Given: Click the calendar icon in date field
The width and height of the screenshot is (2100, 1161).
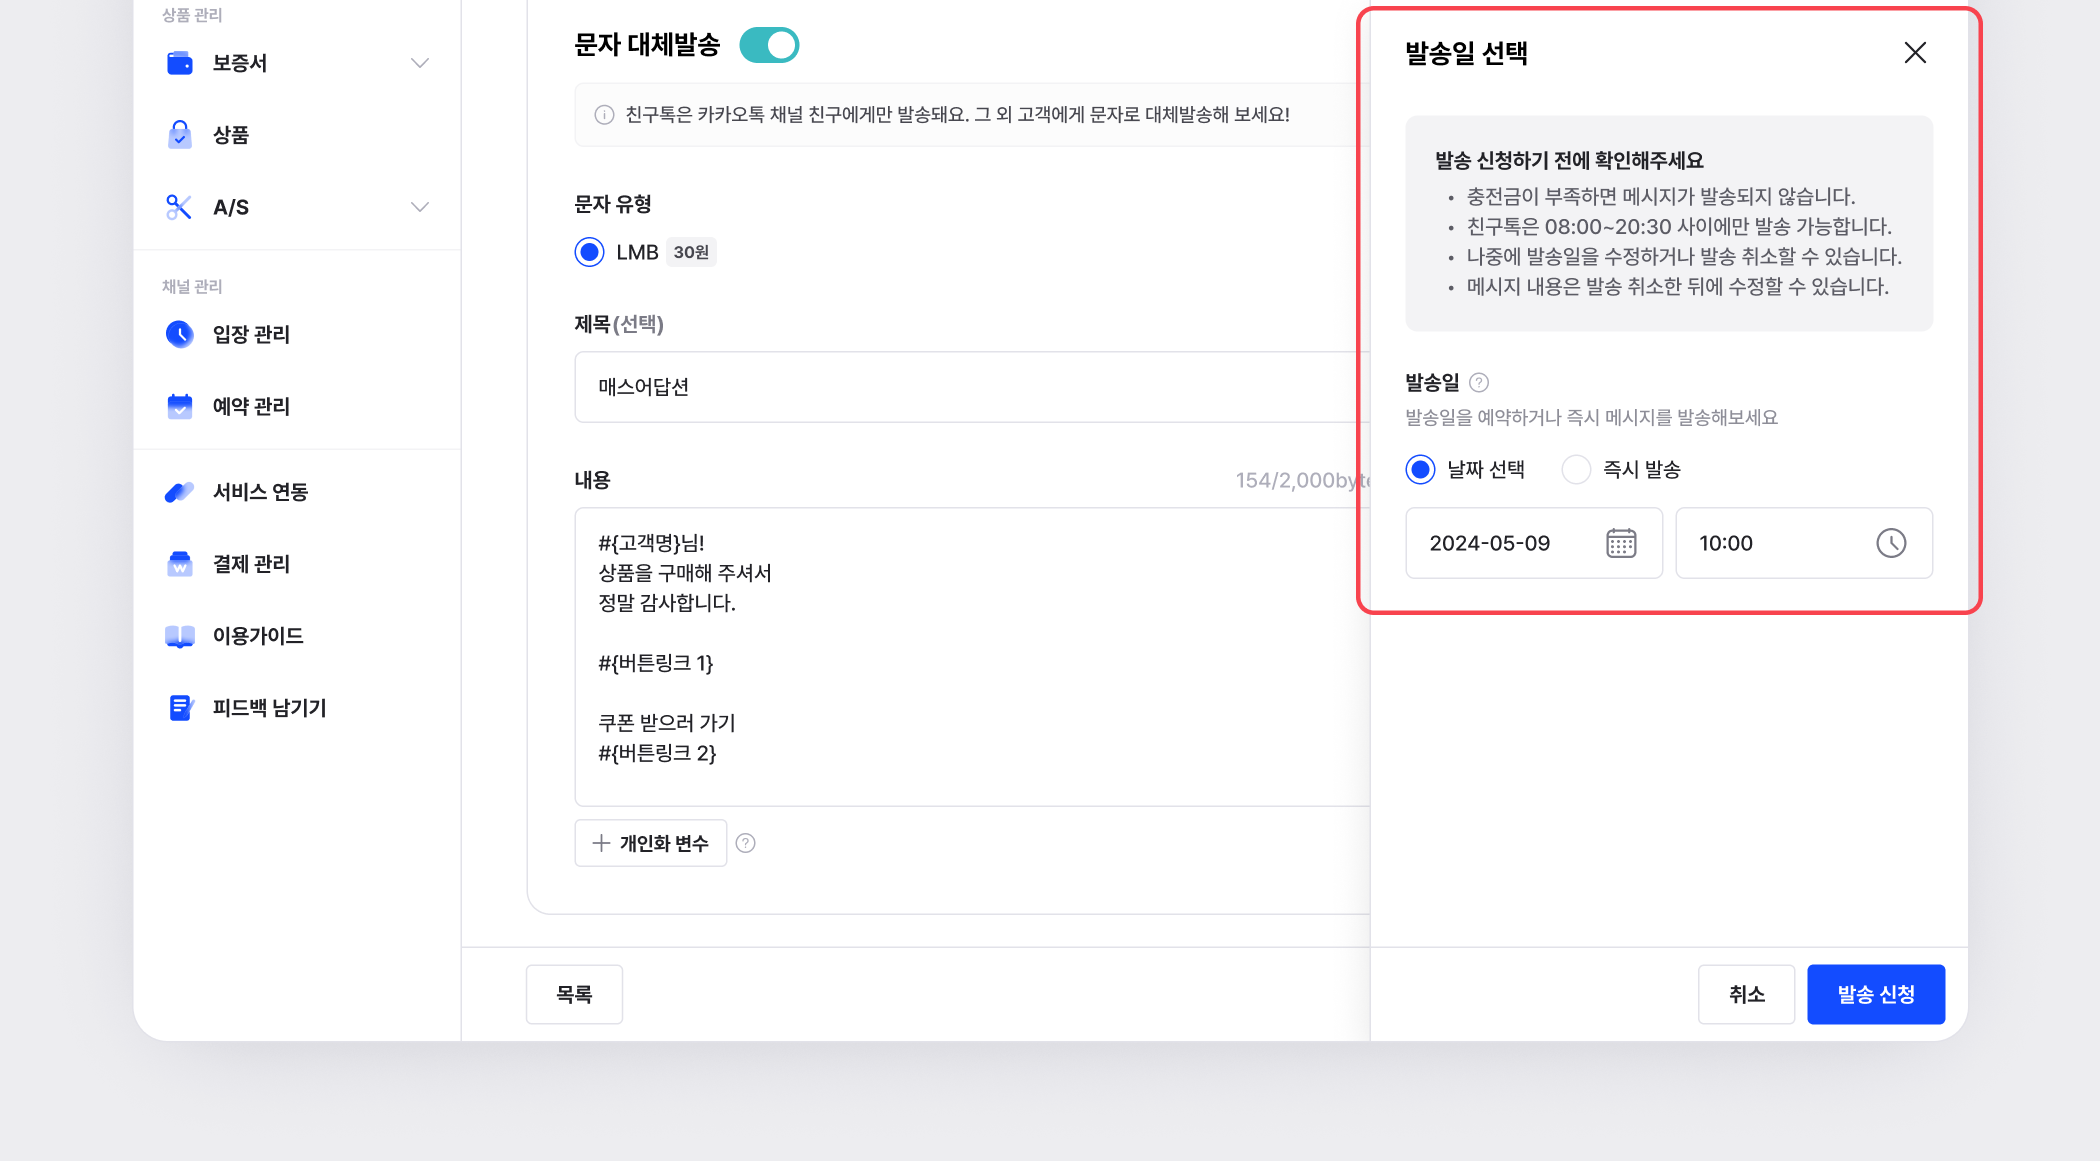Looking at the screenshot, I should pos(1621,543).
